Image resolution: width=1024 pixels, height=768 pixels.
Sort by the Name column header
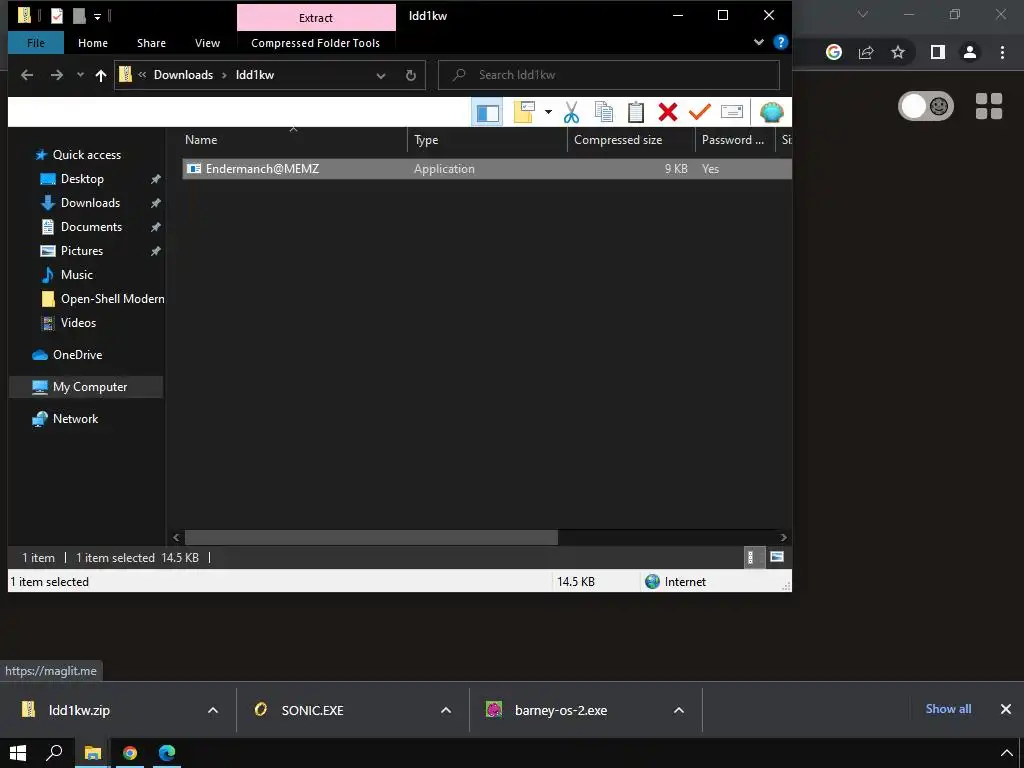pos(293,140)
